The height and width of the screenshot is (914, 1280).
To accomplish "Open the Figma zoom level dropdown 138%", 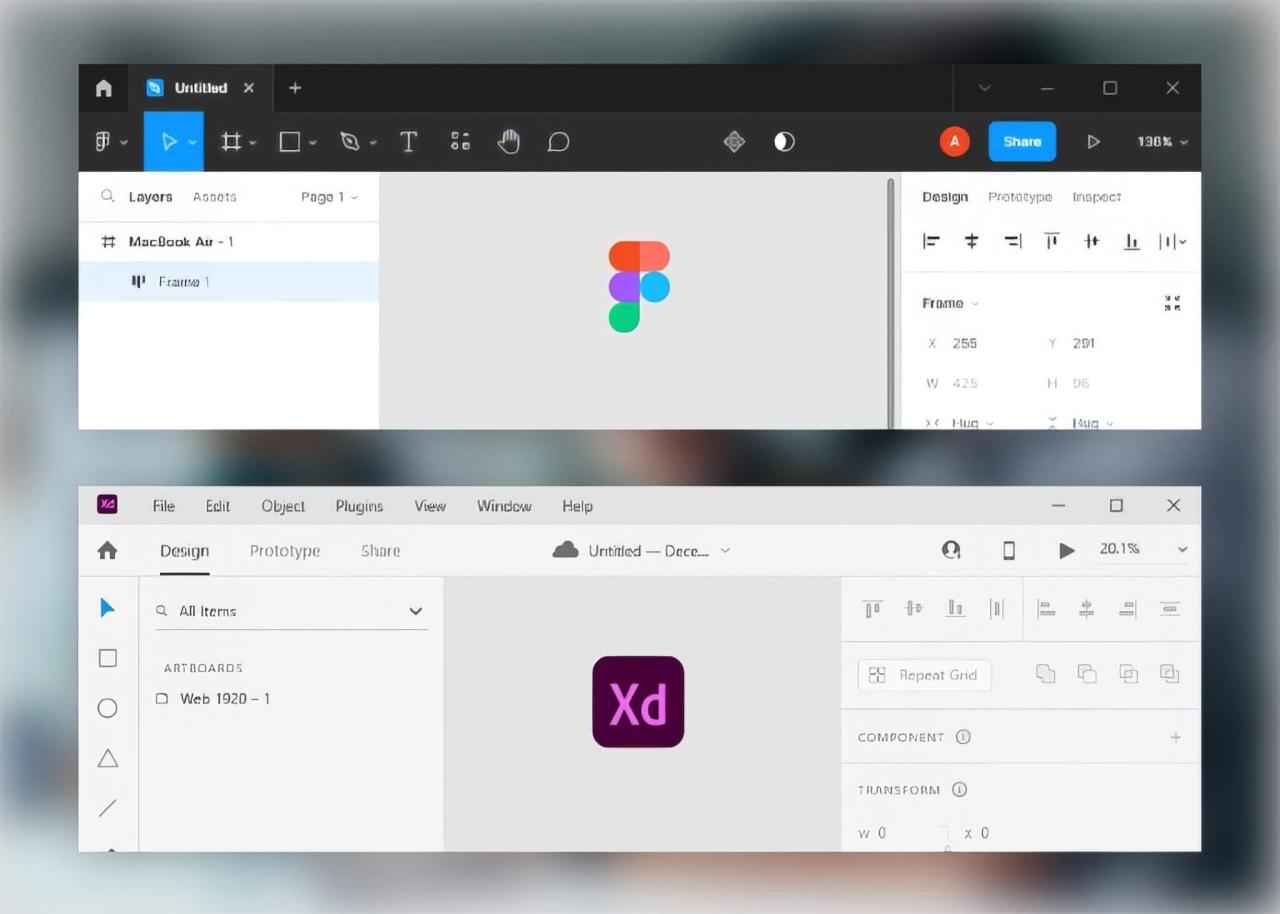I will tap(1162, 142).
